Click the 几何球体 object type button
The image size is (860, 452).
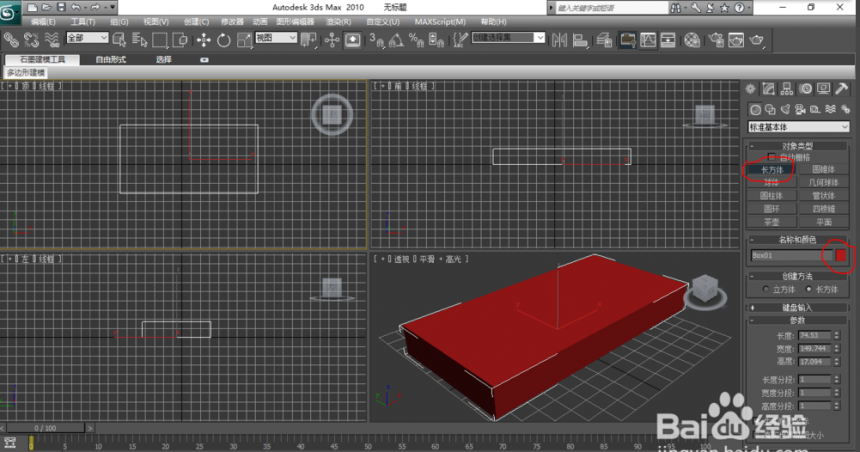pyautogui.click(x=823, y=183)
